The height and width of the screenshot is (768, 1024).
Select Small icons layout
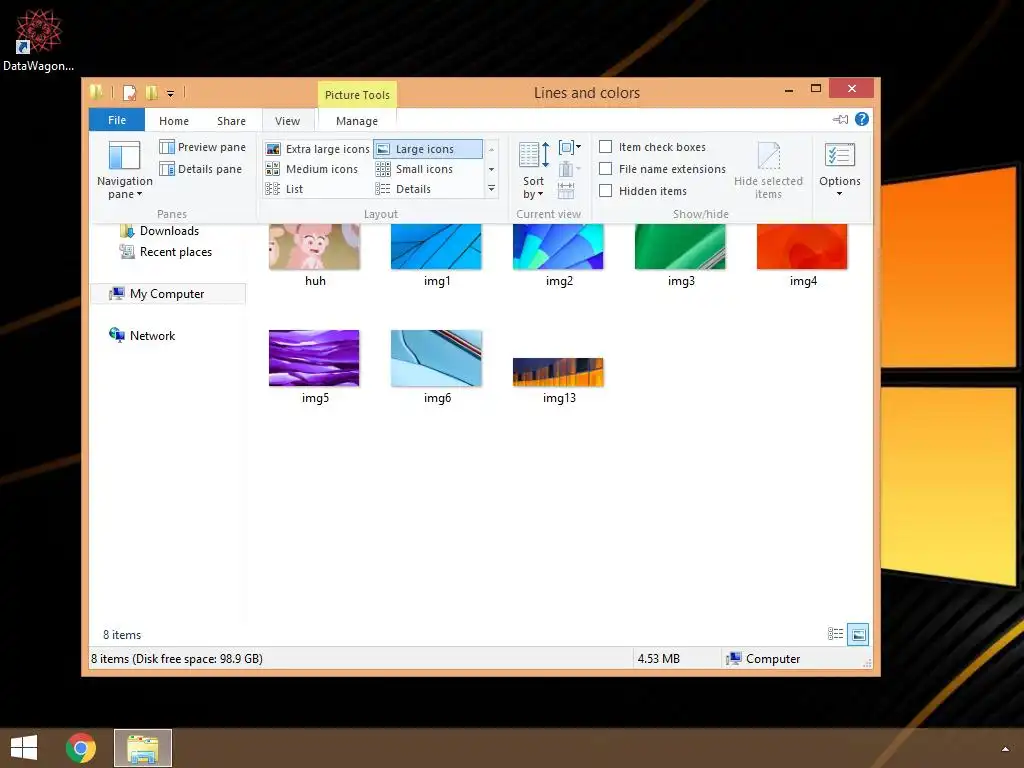(x=415, y=169)
